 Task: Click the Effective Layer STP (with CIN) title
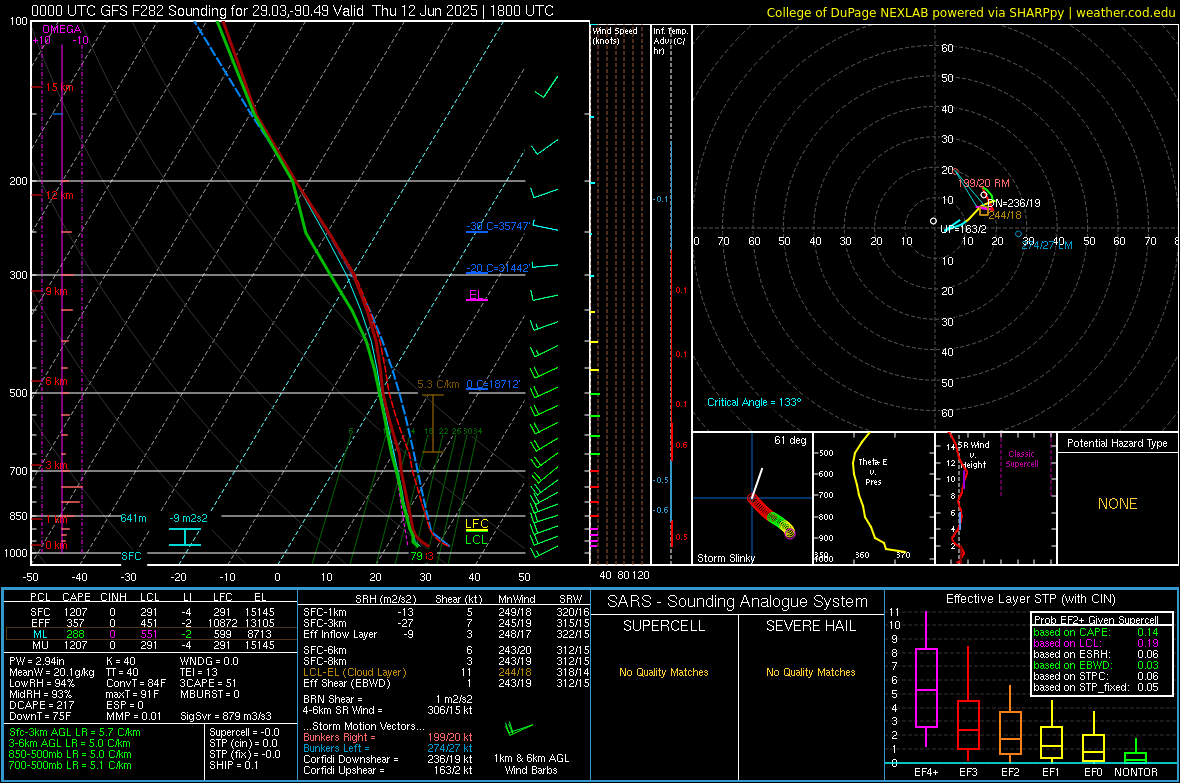coord(1030,599)
